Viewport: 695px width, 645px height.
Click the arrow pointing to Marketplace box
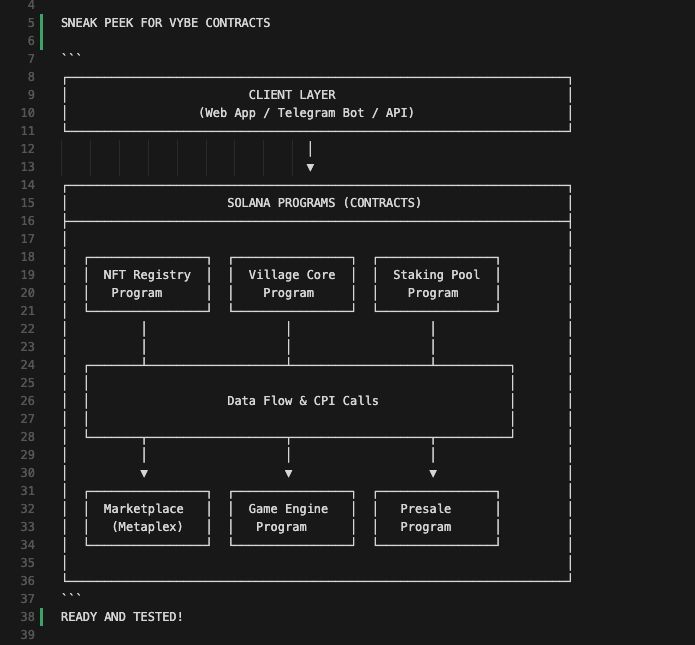(144, 473)
